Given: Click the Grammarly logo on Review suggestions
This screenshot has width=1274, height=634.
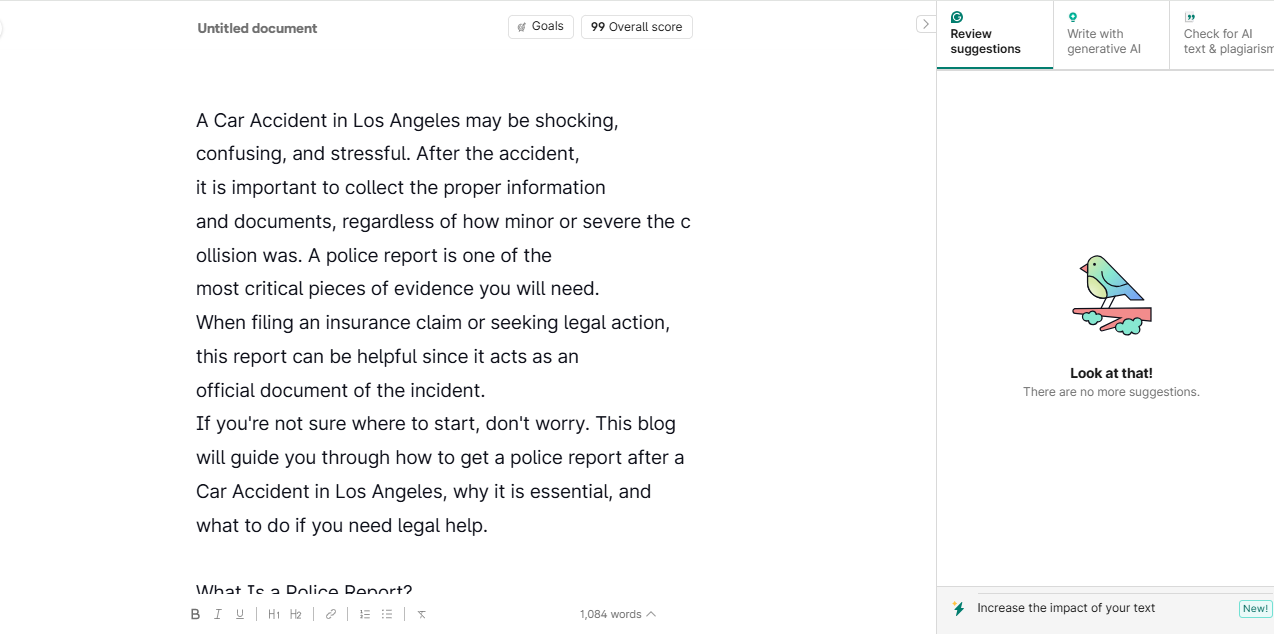Looking at the screenshot, I should tap(956, 18).
